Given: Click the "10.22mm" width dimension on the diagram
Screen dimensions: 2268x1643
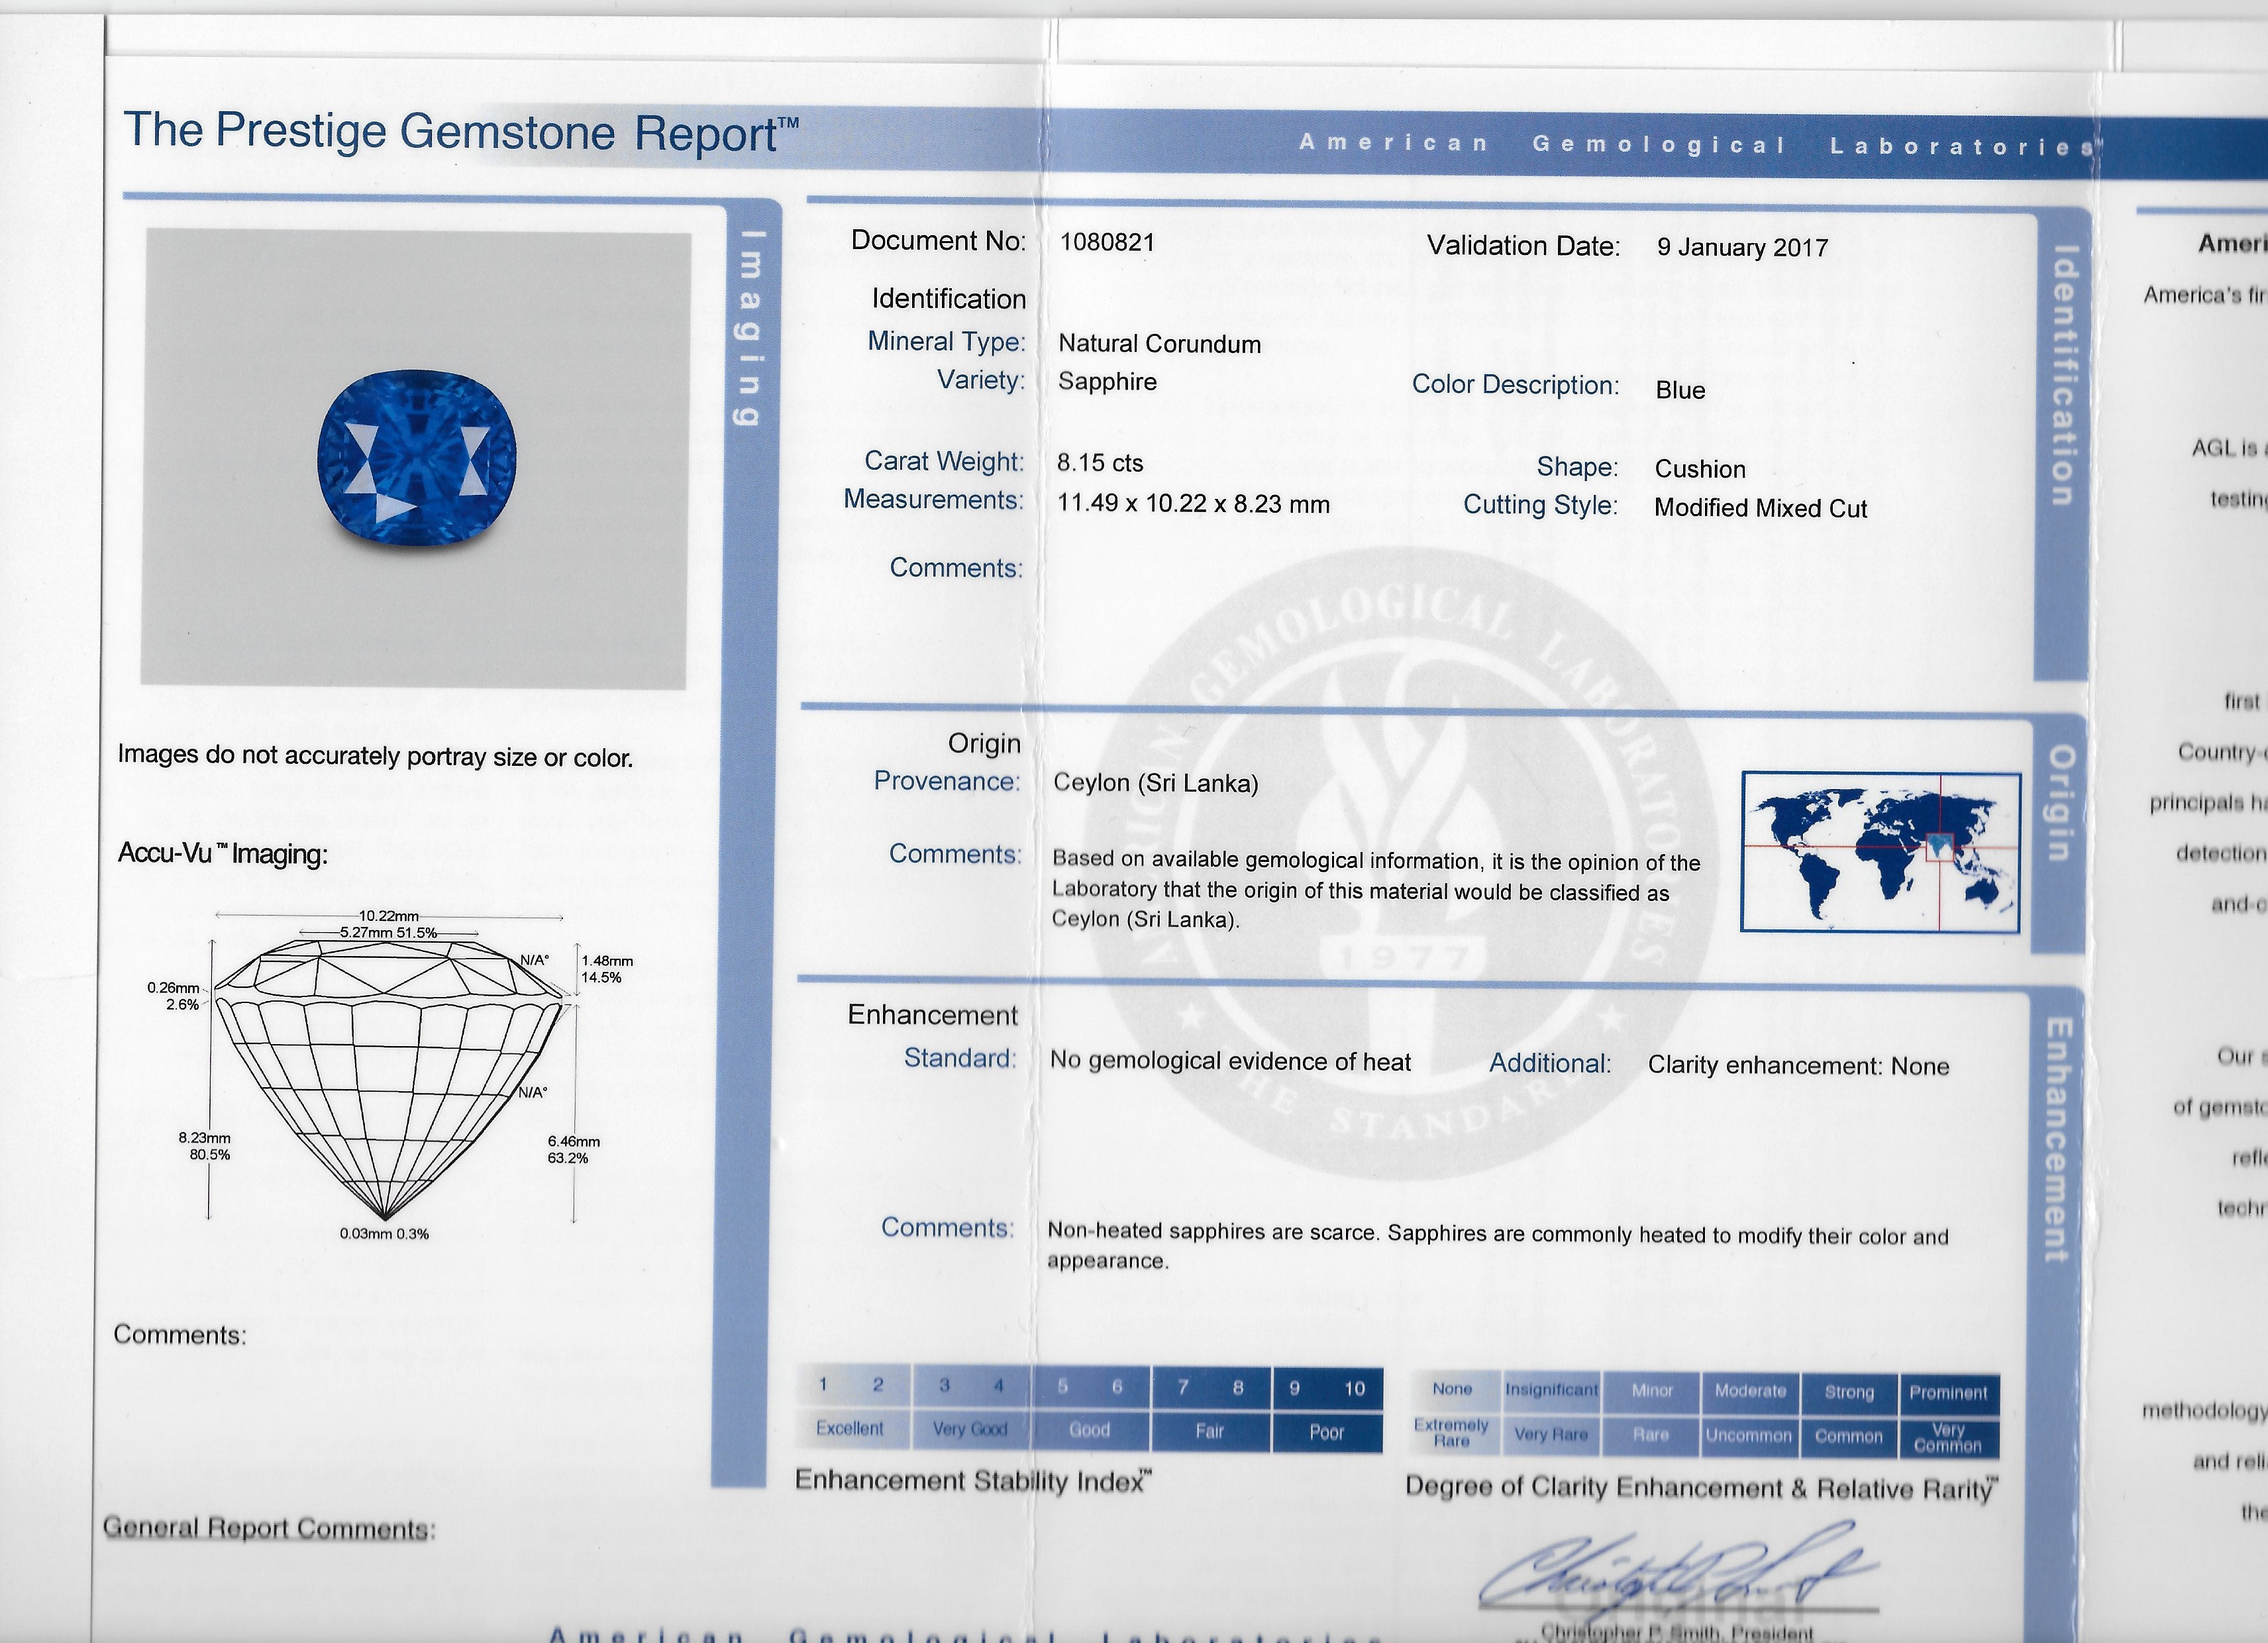Looking at the screenshot, I should click(389, 916).
